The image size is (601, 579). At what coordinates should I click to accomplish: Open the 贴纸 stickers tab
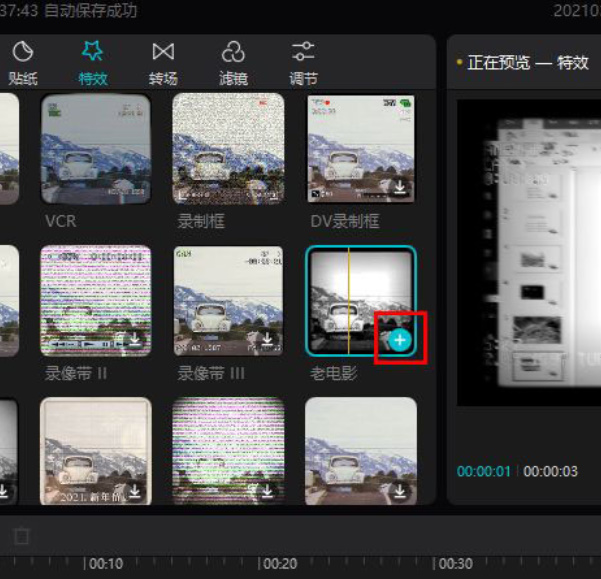point(23,63)
